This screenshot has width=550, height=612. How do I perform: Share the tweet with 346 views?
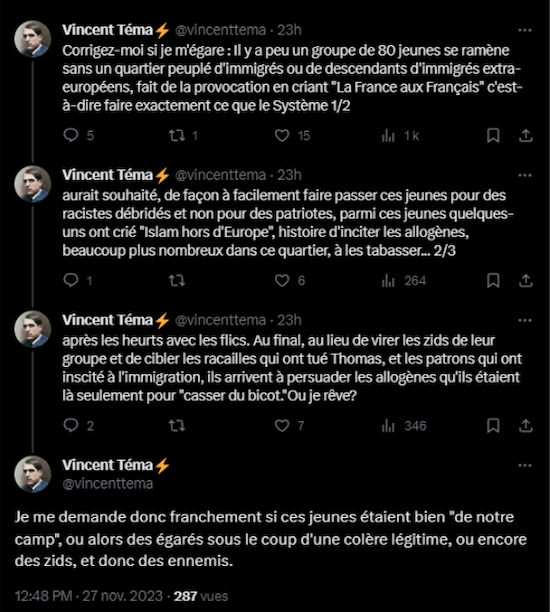coord(526,425)
